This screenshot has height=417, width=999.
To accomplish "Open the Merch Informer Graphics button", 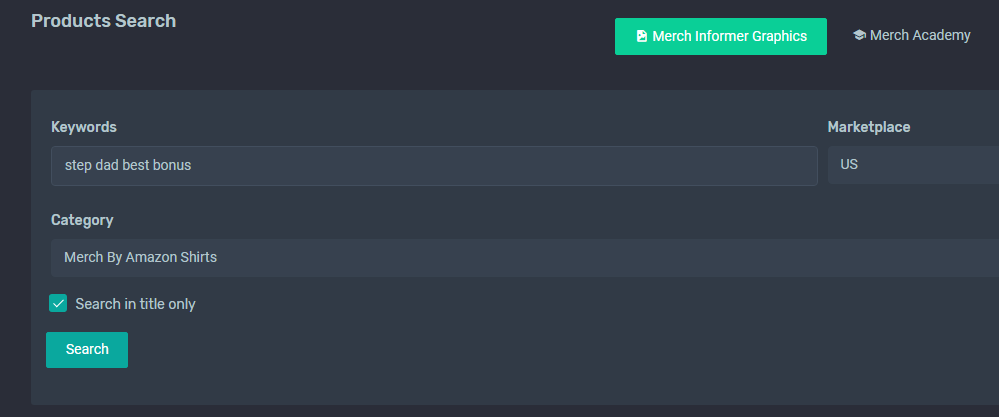I will [721, 36].
